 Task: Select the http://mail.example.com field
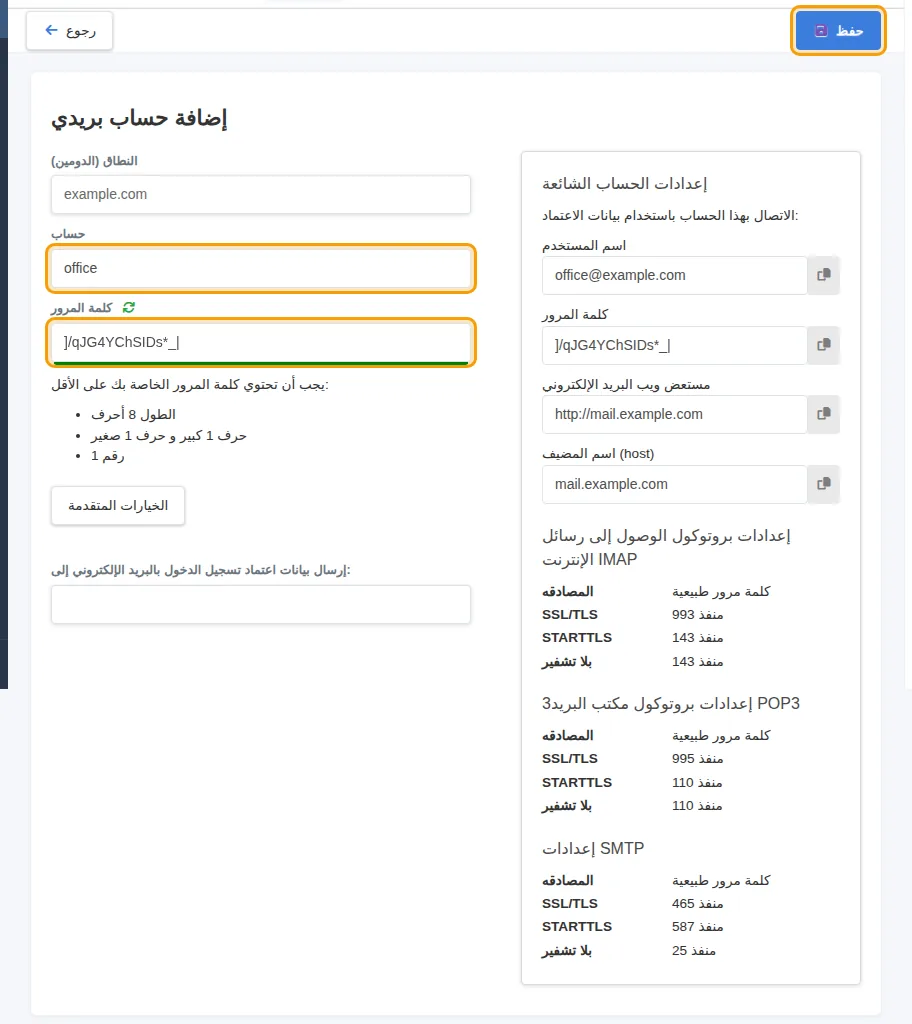click(675, 414)
